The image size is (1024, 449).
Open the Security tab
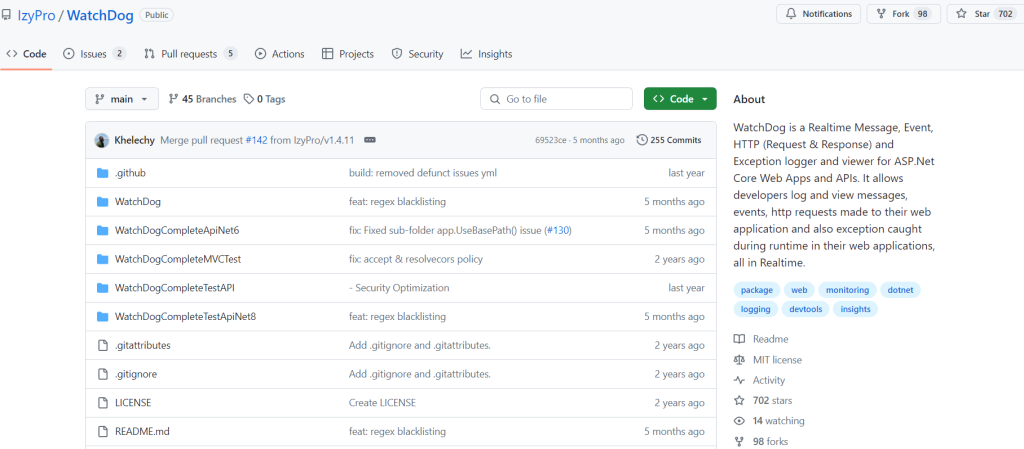(417, 54)
